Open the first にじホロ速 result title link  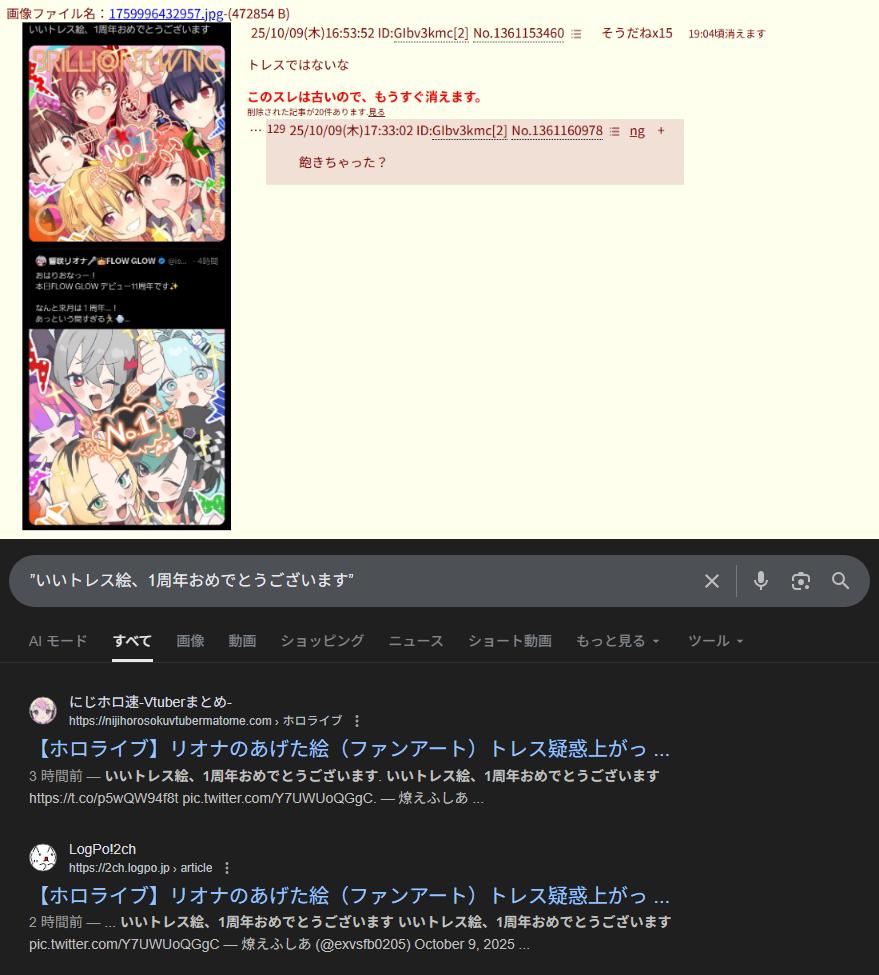(x=352, y=748)
